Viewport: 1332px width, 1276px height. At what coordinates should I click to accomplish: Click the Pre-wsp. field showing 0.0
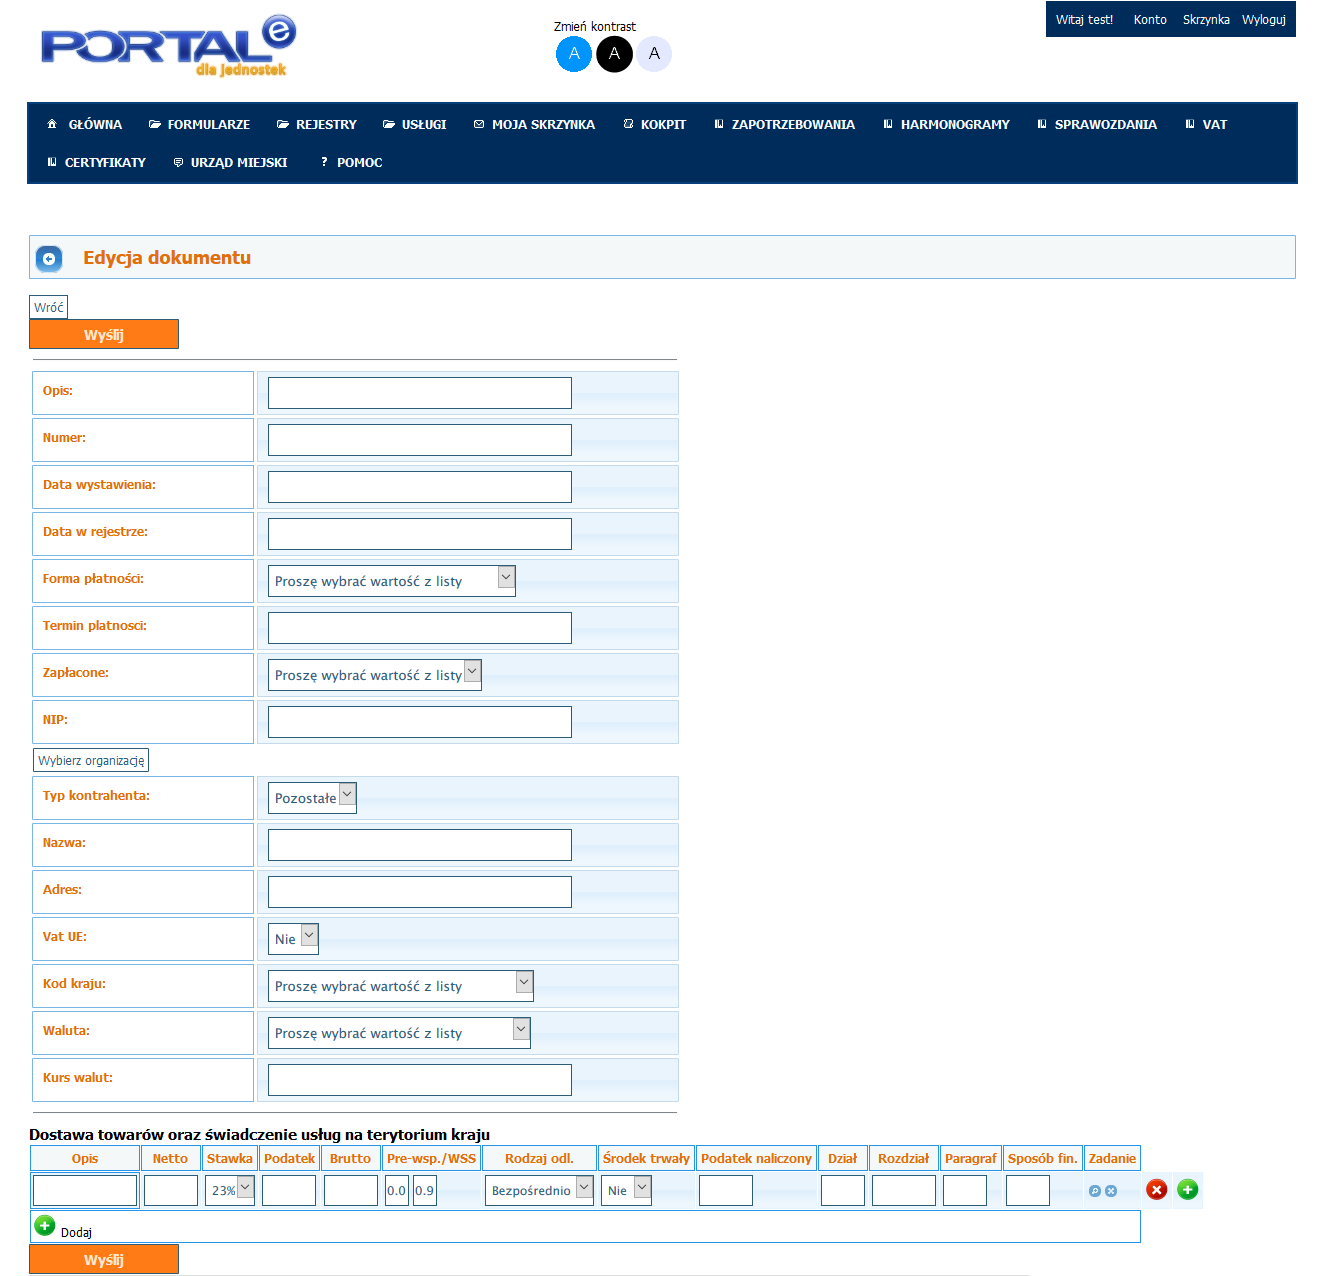tap(397, 1190)
